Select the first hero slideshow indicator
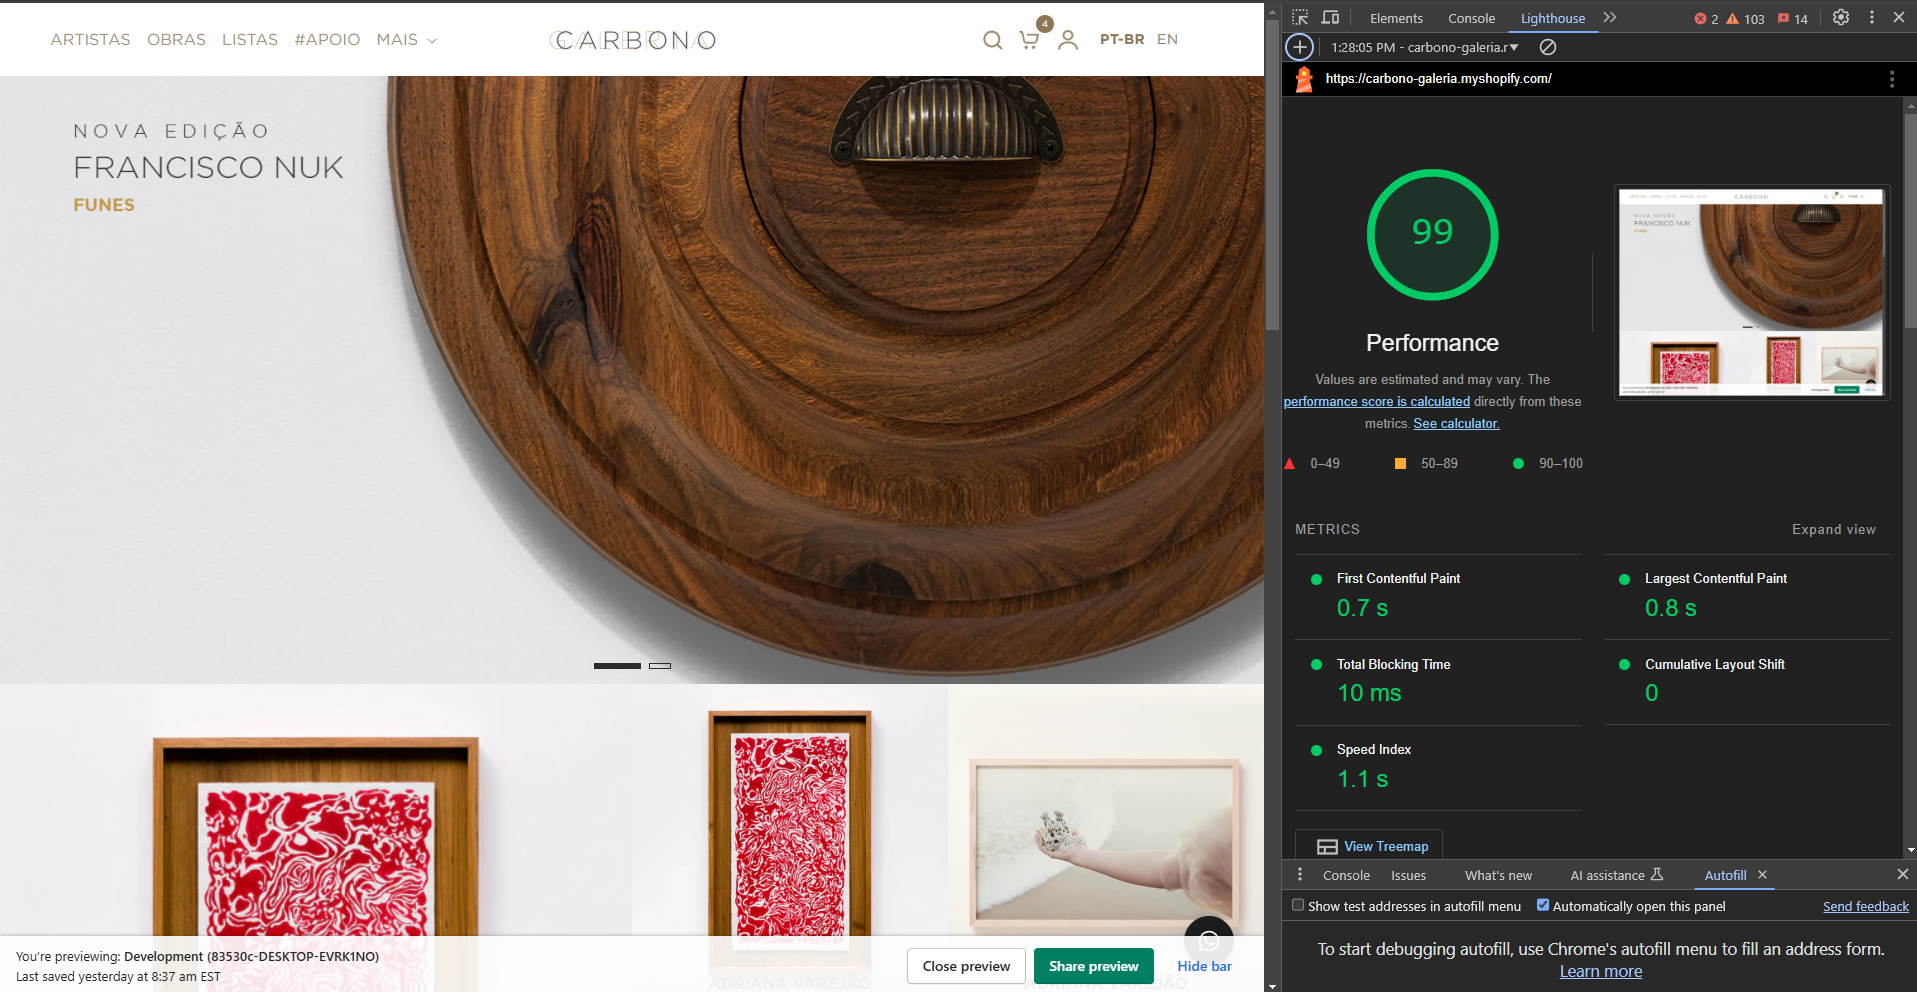This screenshot has width=1917, height=992. 617,665
